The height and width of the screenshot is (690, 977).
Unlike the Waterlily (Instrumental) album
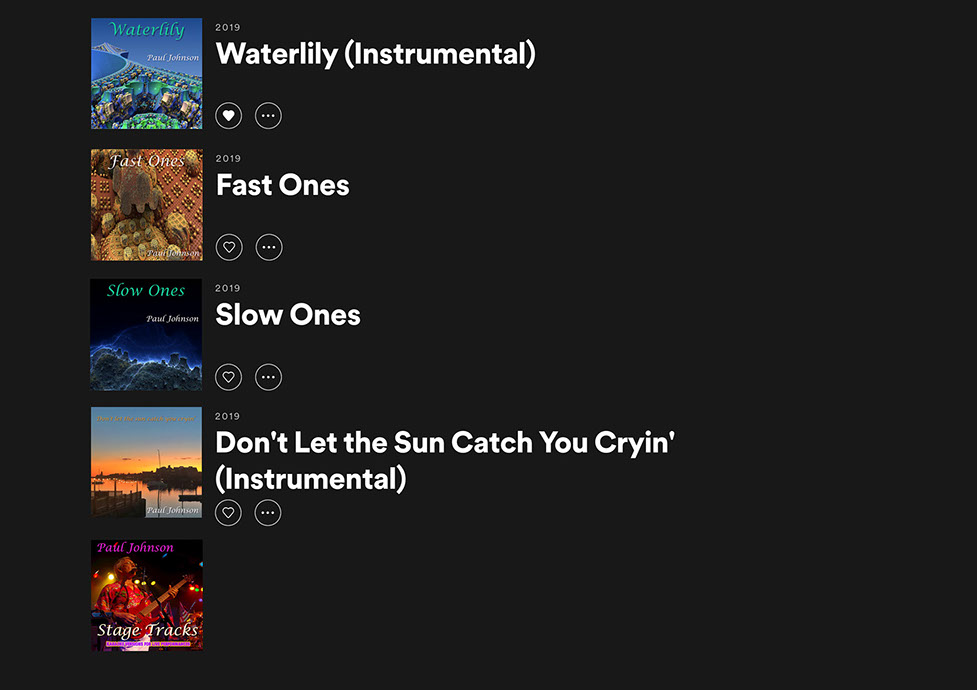[229, 116]
